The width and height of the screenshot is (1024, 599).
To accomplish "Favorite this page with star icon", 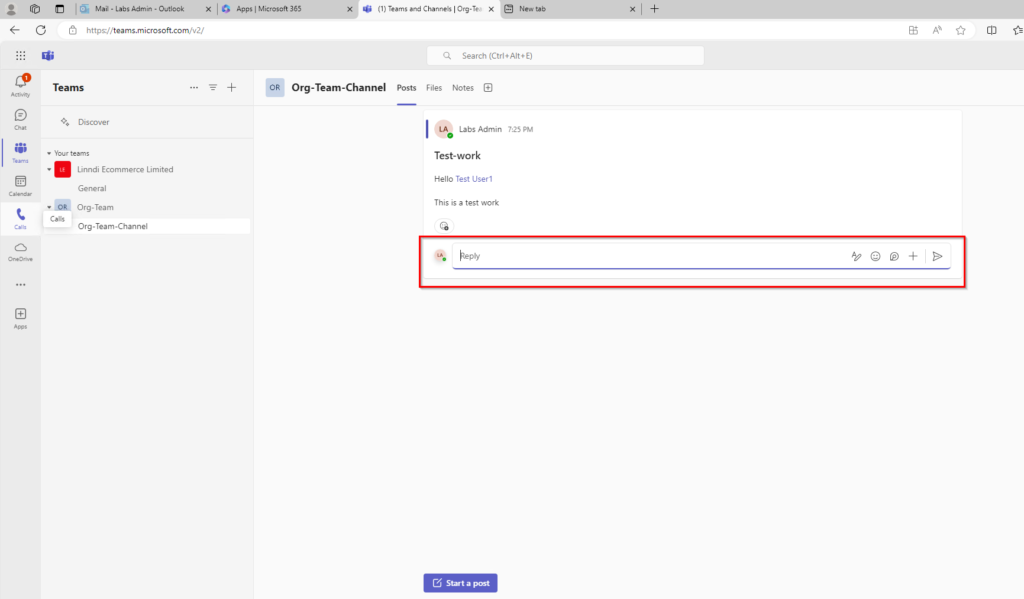I will 961,30.
